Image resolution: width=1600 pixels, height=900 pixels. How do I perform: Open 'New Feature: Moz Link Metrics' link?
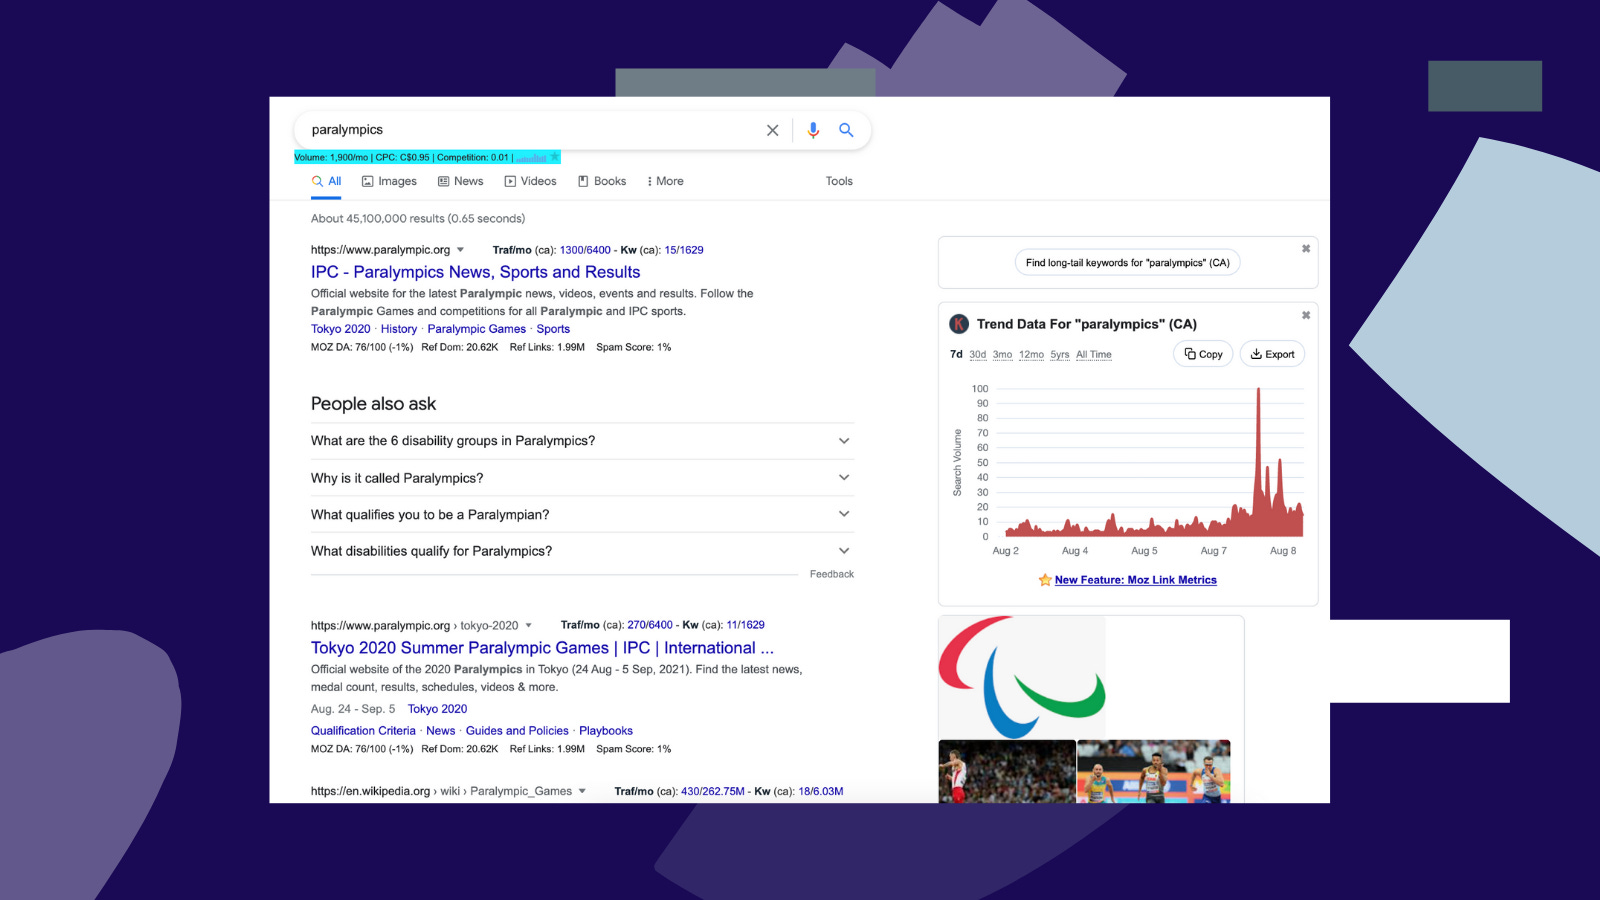[1136, 580]
